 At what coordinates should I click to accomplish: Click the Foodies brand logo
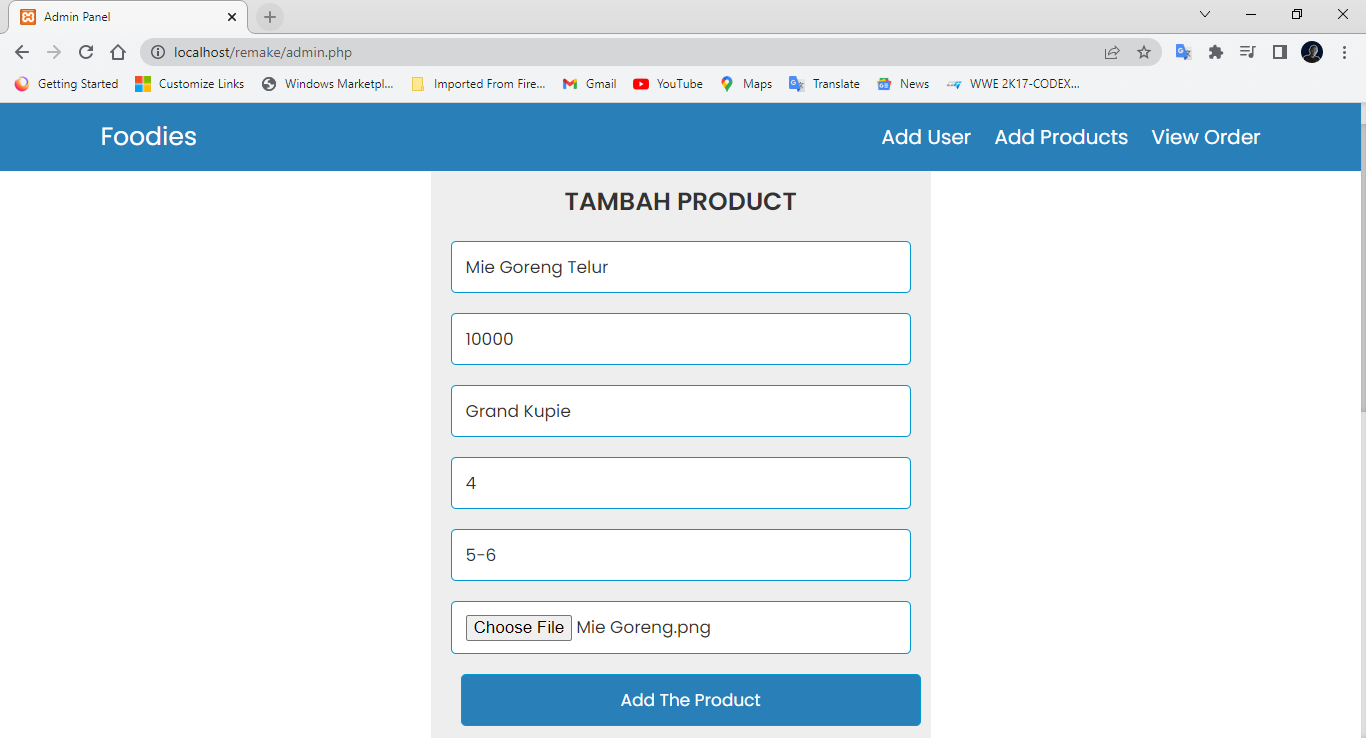coord(148,137)
